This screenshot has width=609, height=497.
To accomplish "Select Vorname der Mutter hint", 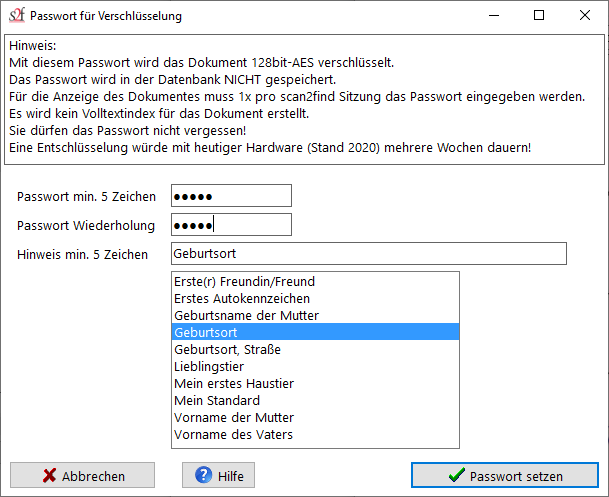I will (315, 417).
